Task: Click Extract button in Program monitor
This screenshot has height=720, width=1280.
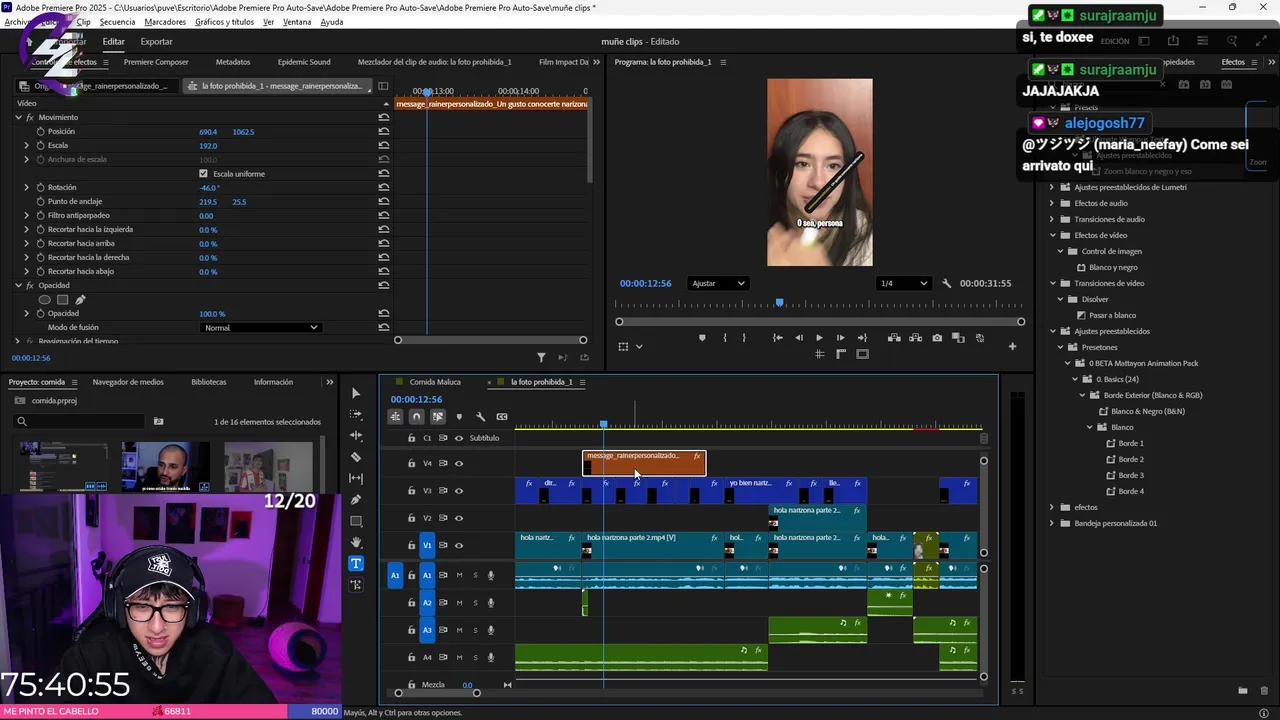Action: [915, 338]
